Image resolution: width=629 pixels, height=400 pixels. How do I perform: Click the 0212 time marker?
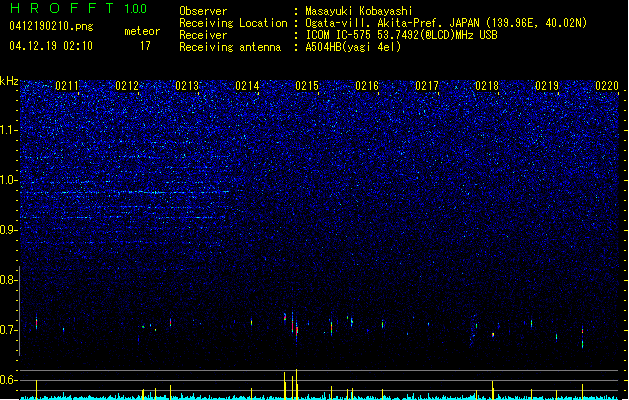coord(127,86)
